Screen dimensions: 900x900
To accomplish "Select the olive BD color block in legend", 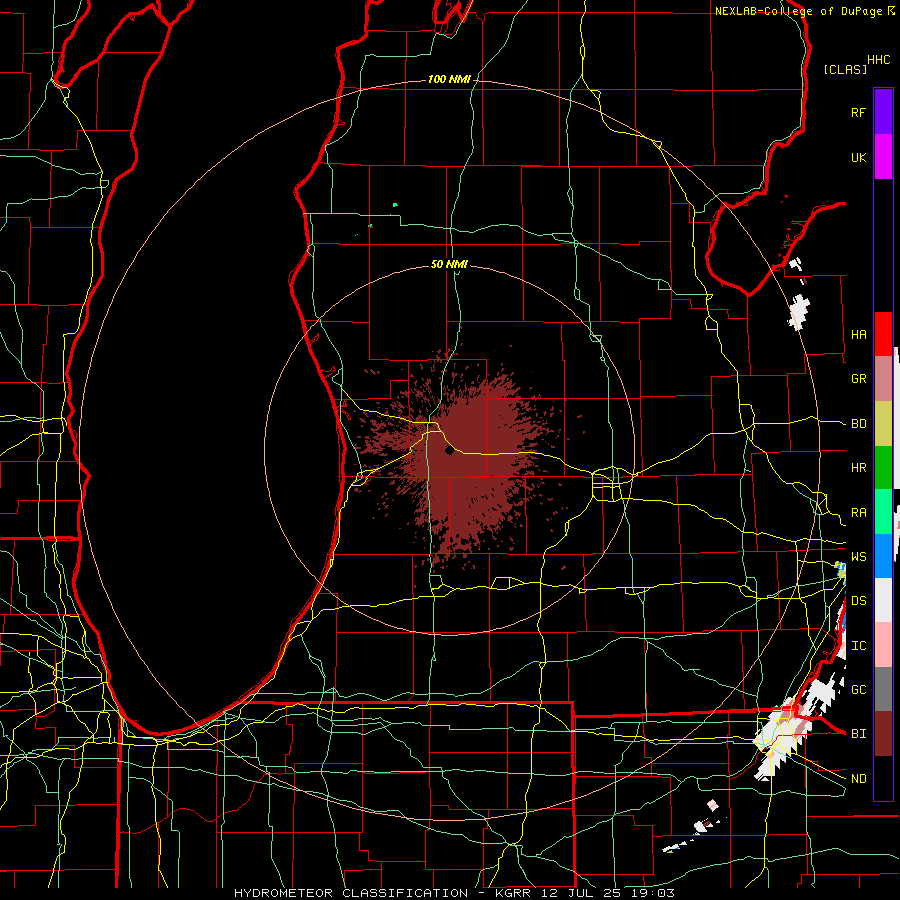I will [x=883, y=424].
